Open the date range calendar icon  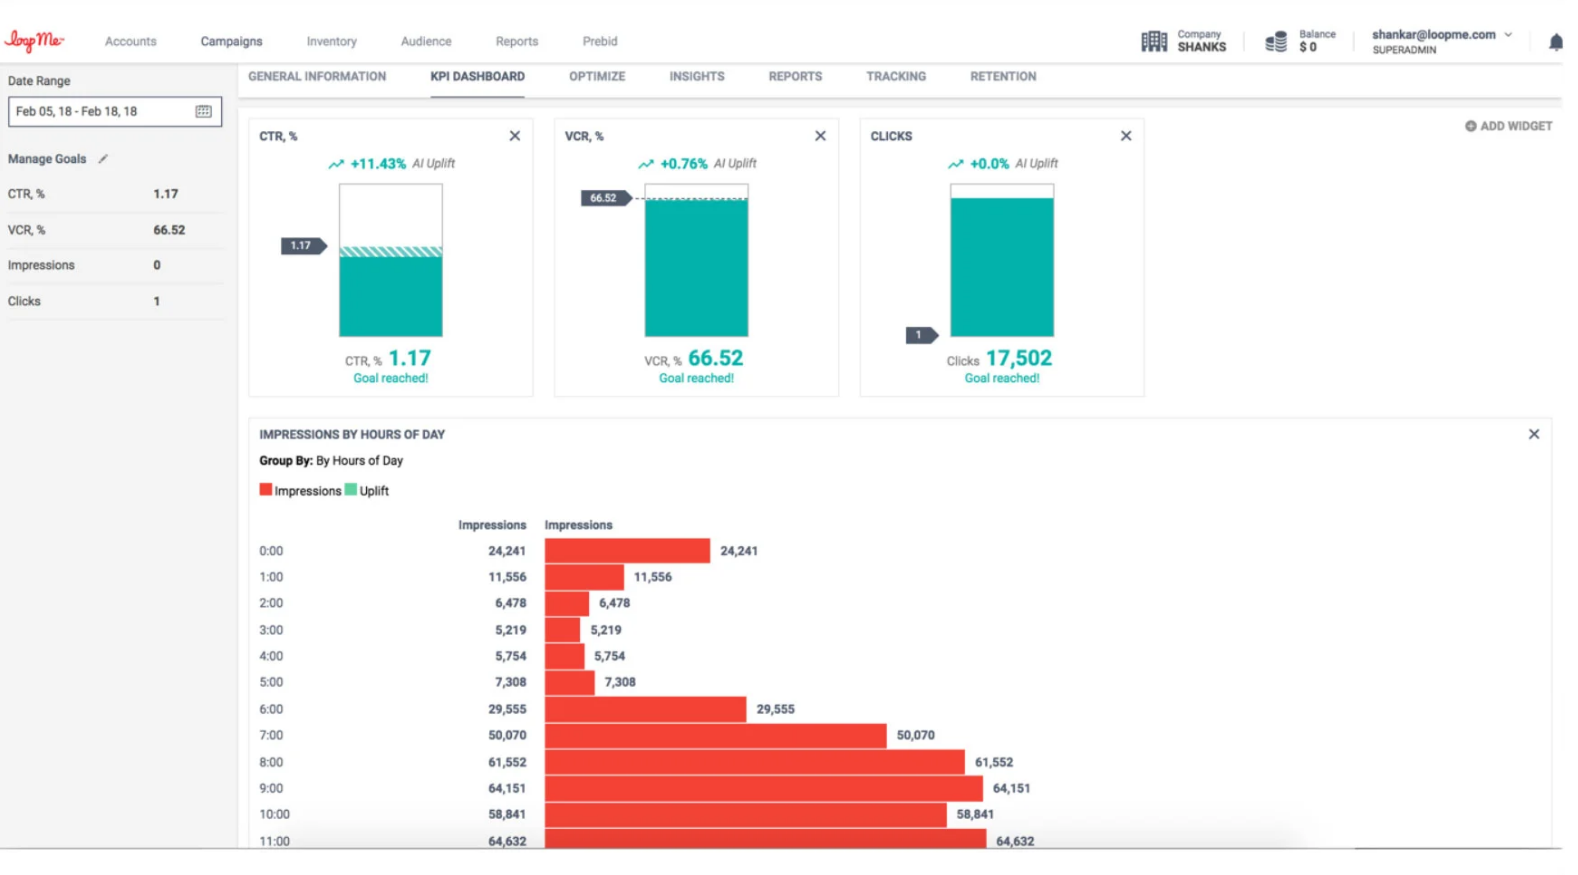tap(203, 112)
